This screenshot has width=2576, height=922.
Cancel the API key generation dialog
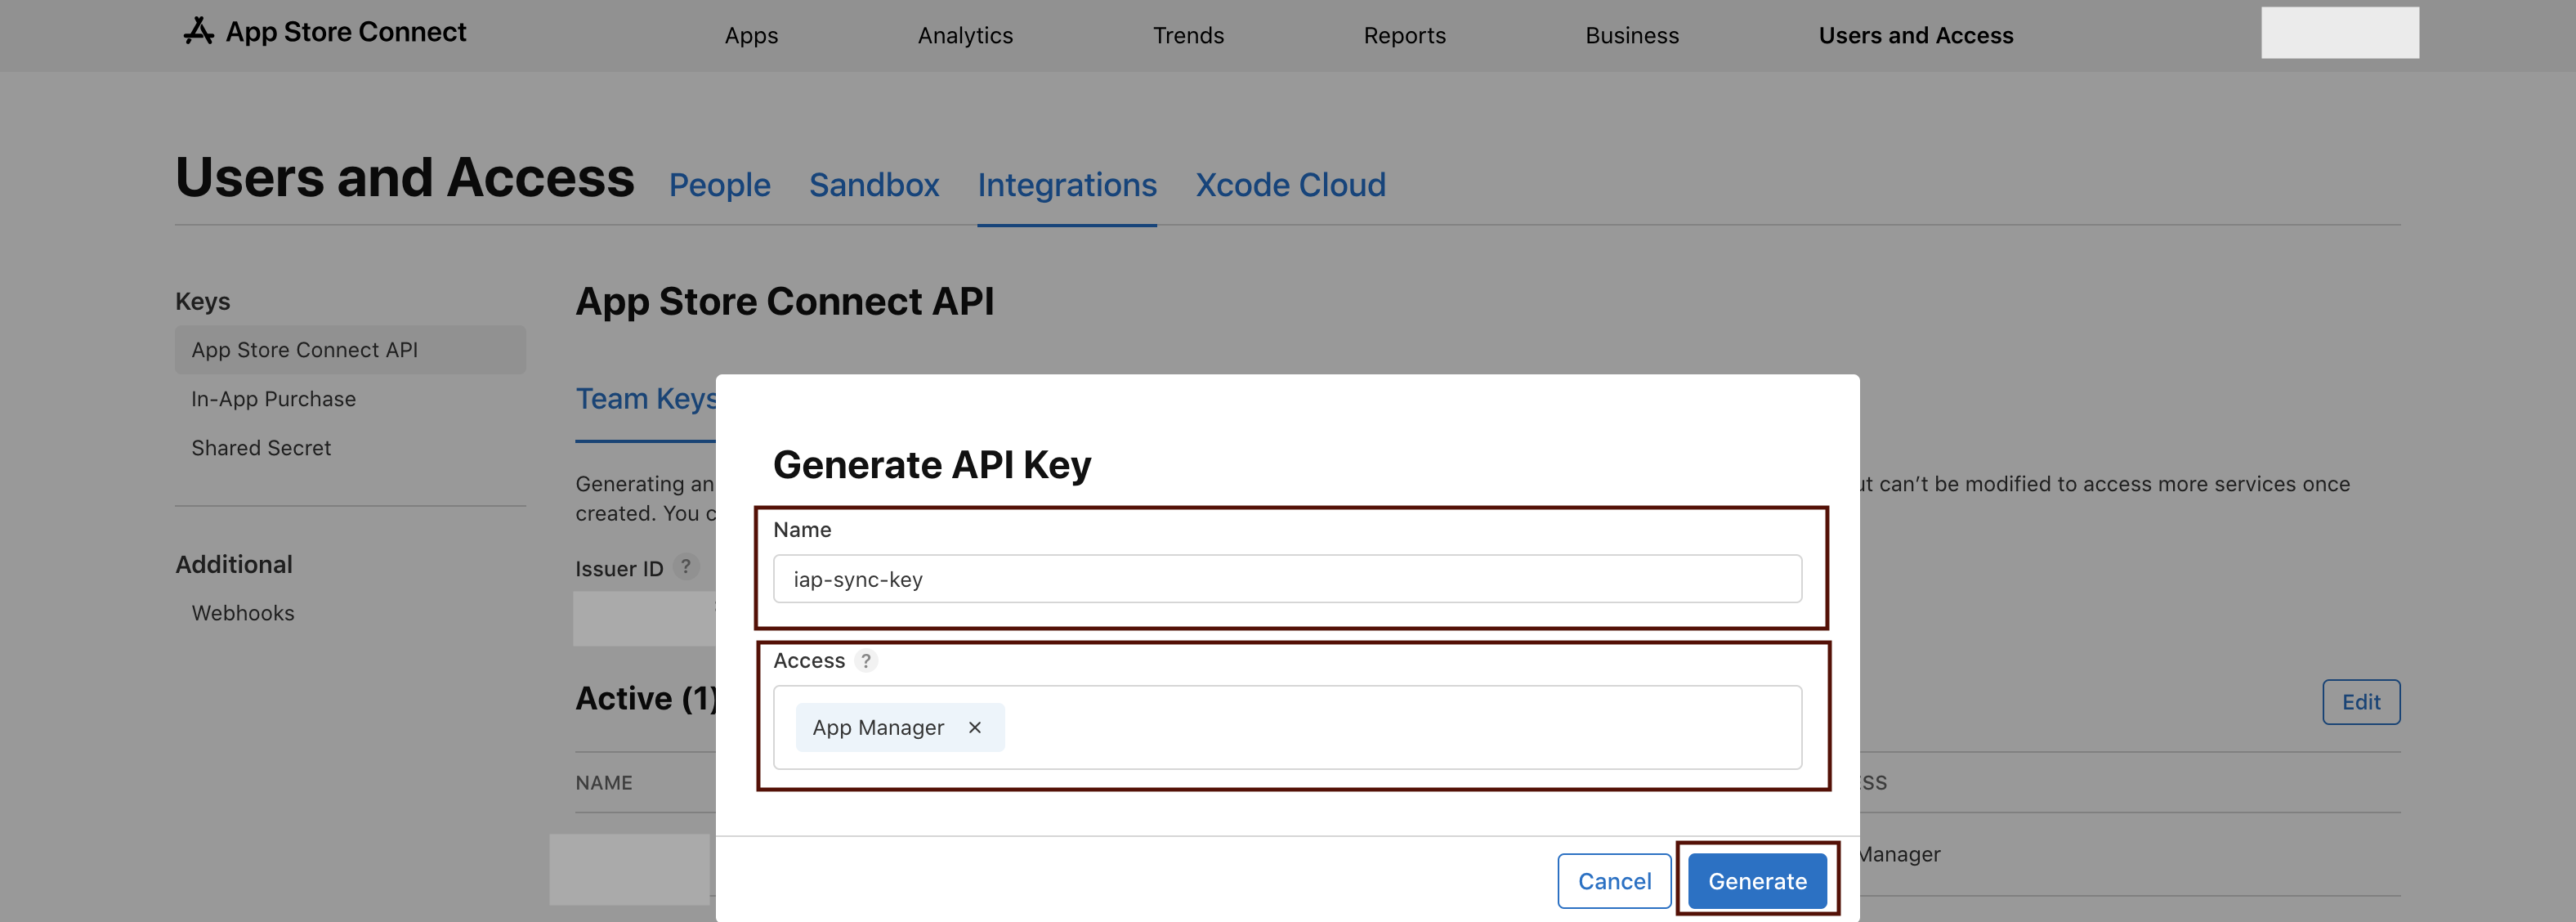click(1614, 881)
